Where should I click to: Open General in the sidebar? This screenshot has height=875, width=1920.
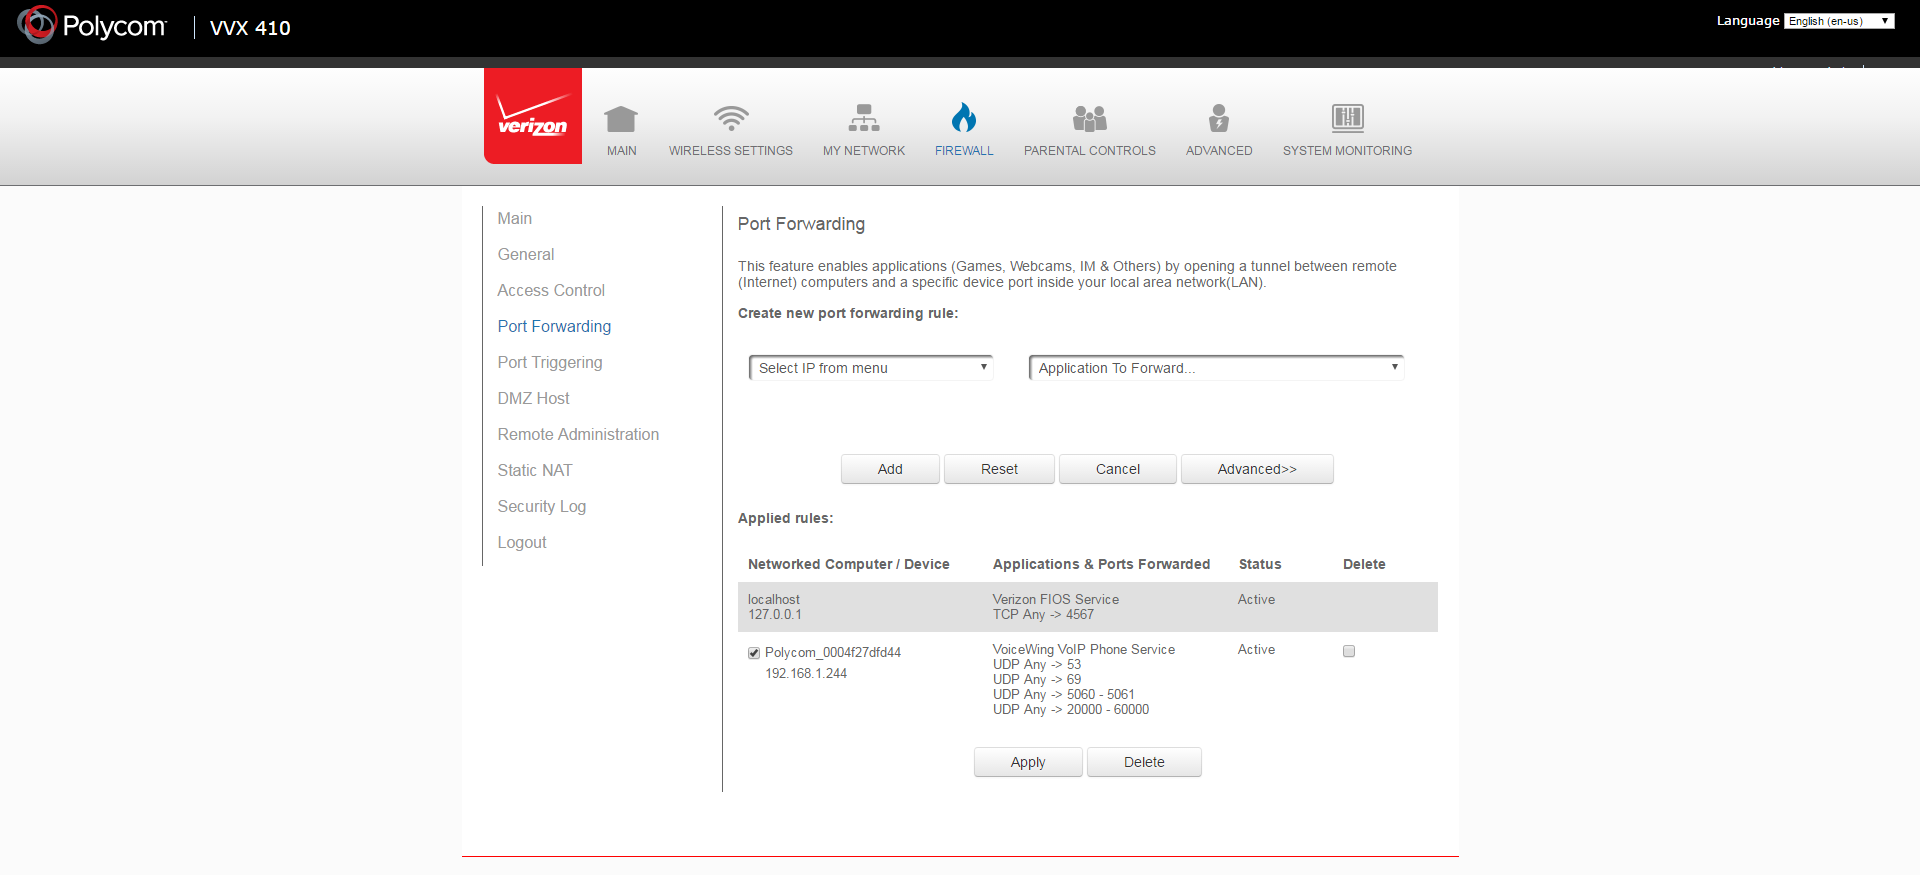(526, 254)
